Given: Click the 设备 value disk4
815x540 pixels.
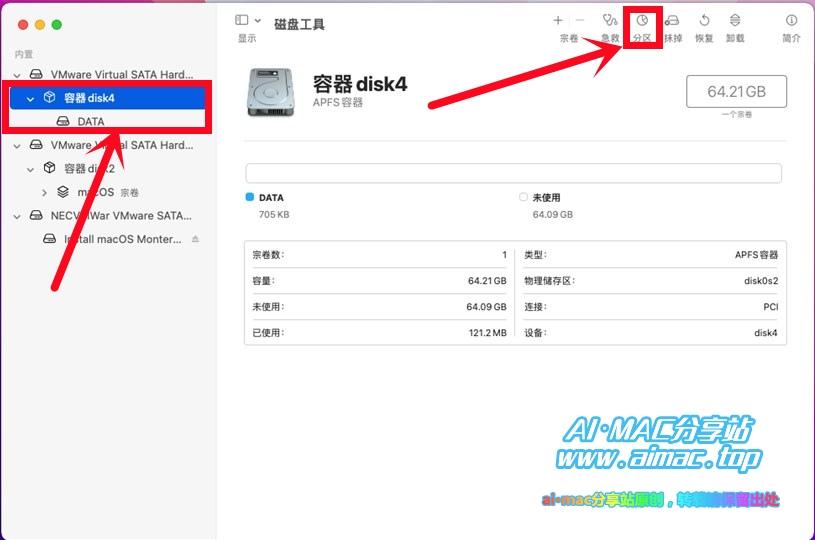Looking at the screenshot, I should pyautogui.click(x=766, y=333).
